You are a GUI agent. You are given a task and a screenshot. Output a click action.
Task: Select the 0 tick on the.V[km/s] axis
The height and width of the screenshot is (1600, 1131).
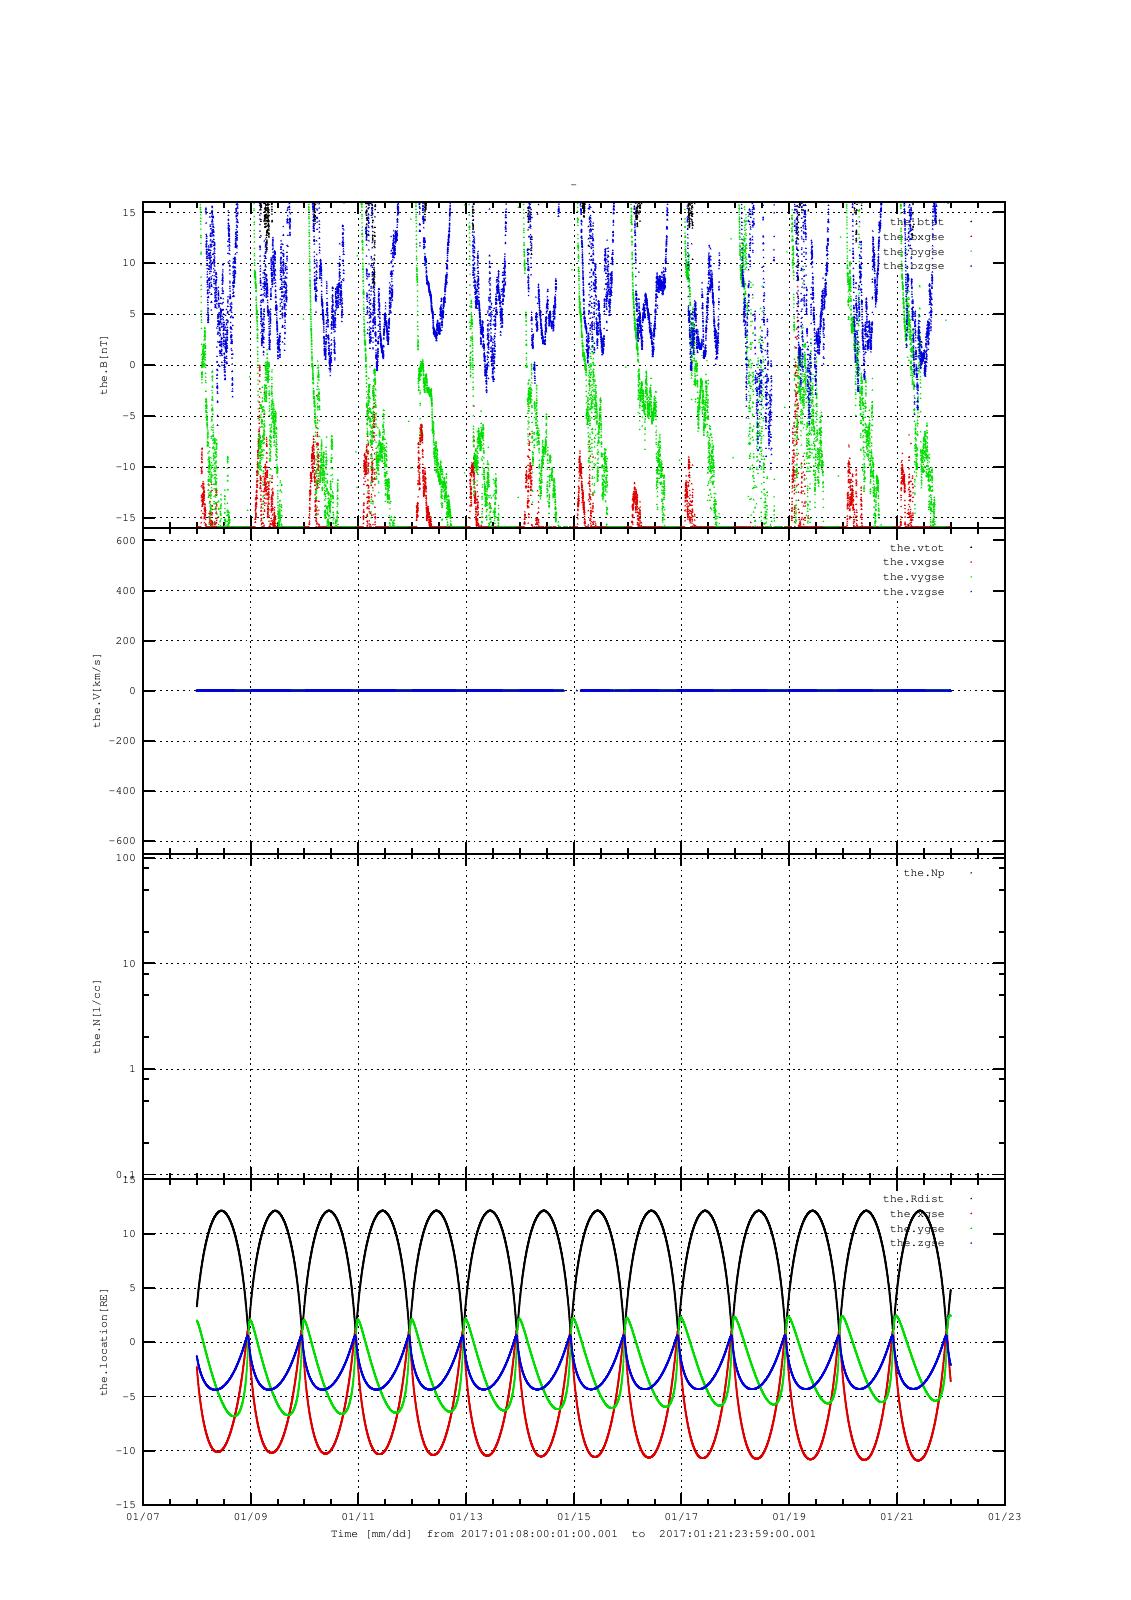click(x=132, y=691)
